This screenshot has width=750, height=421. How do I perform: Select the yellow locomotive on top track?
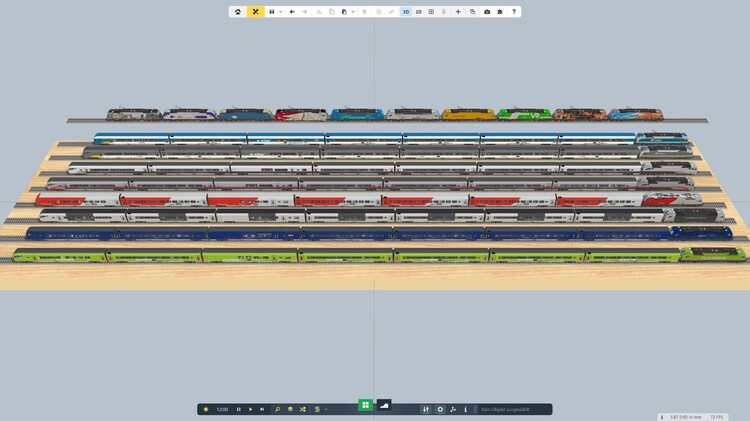pos(469,114)
